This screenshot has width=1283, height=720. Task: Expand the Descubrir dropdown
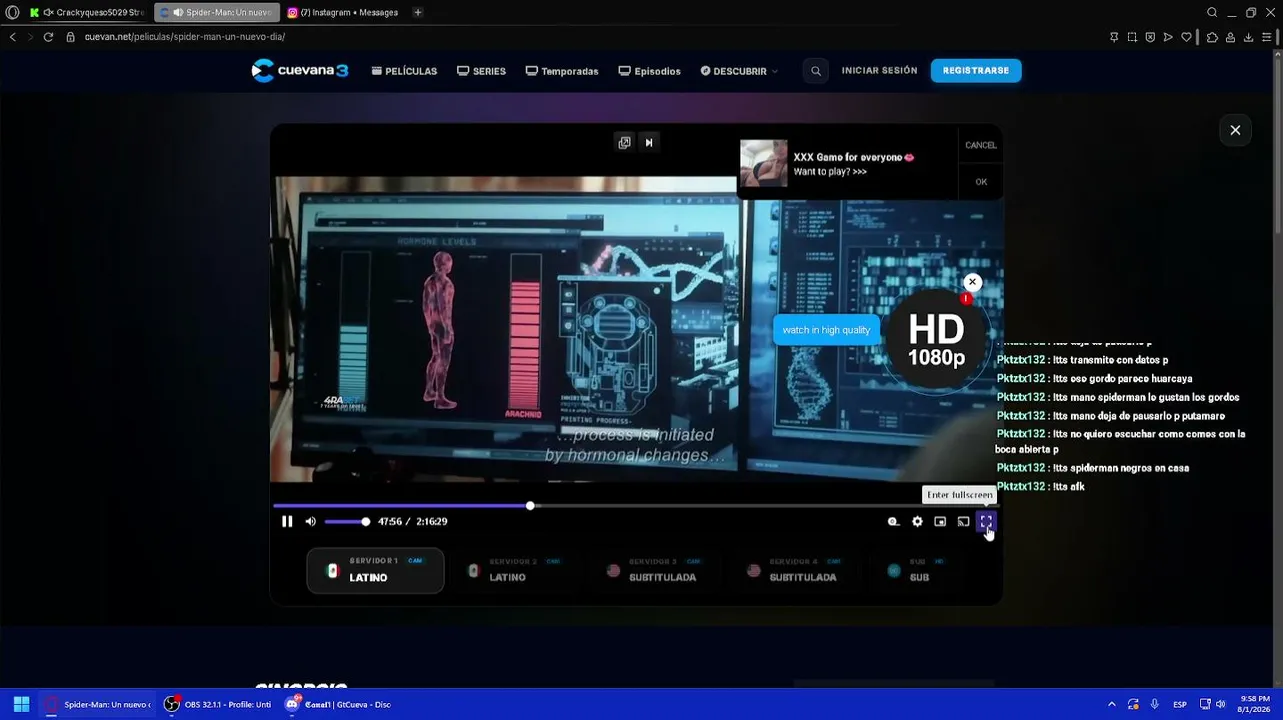tap(739, 71)
